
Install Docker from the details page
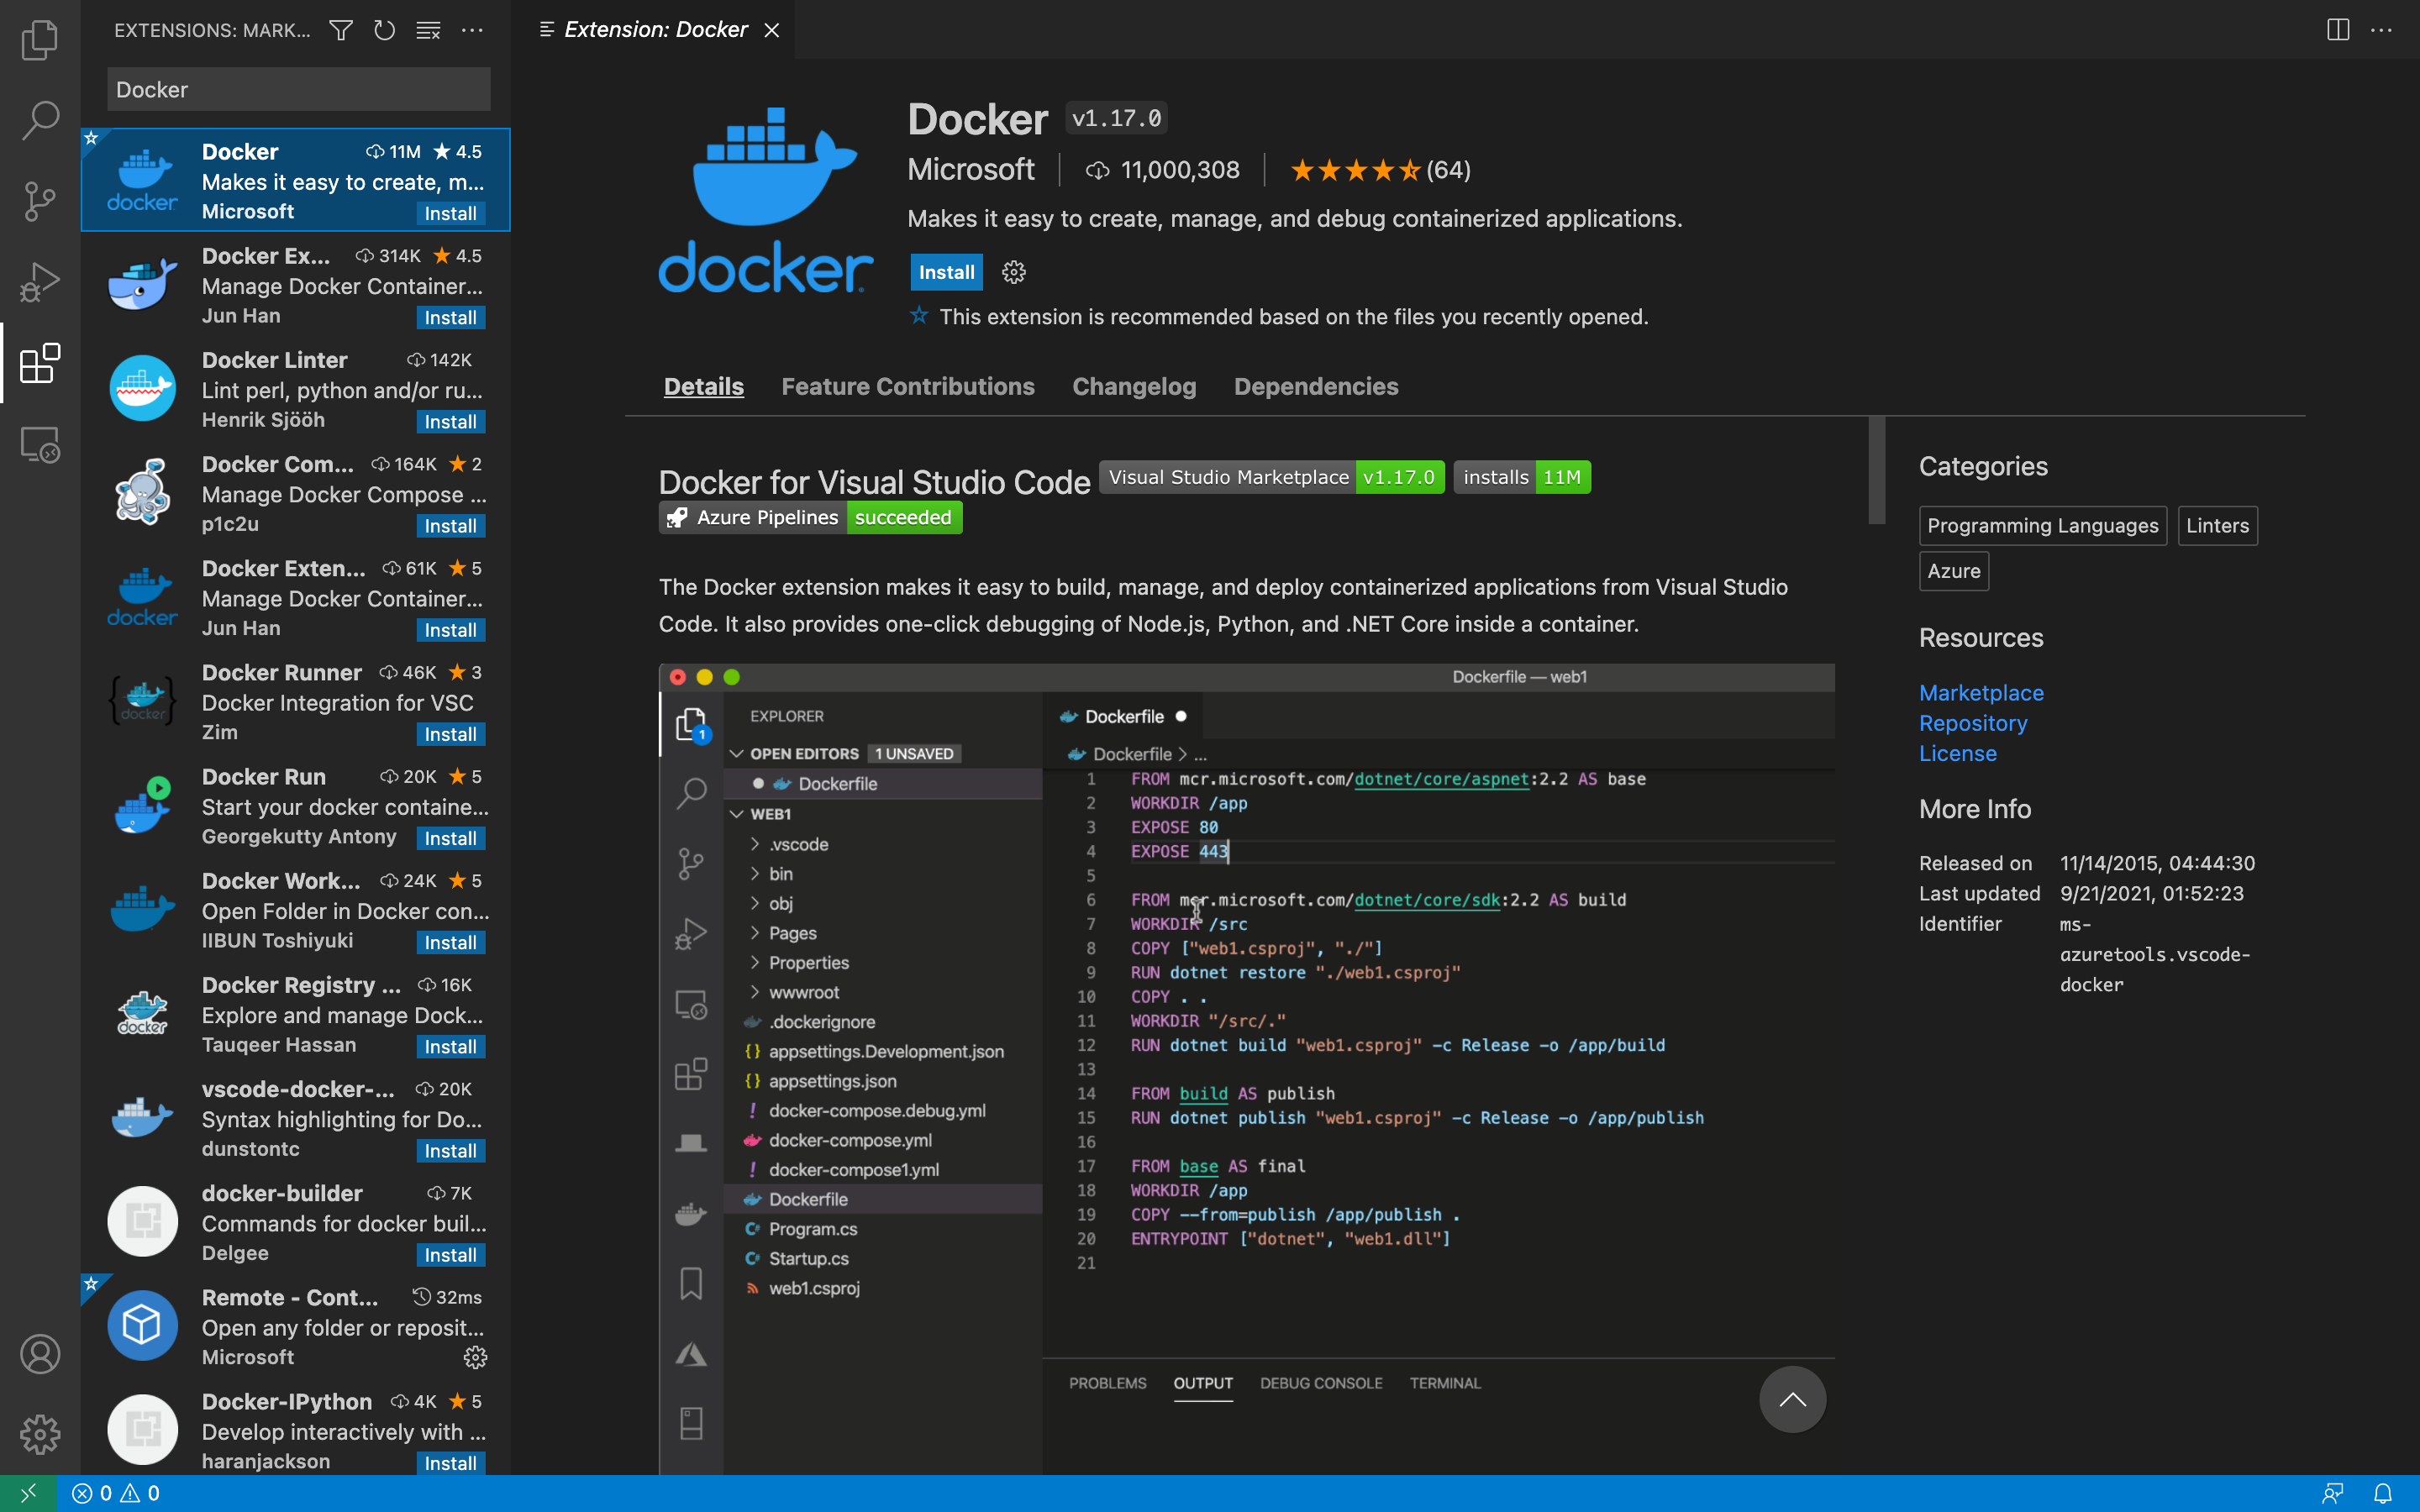(946, 272)
